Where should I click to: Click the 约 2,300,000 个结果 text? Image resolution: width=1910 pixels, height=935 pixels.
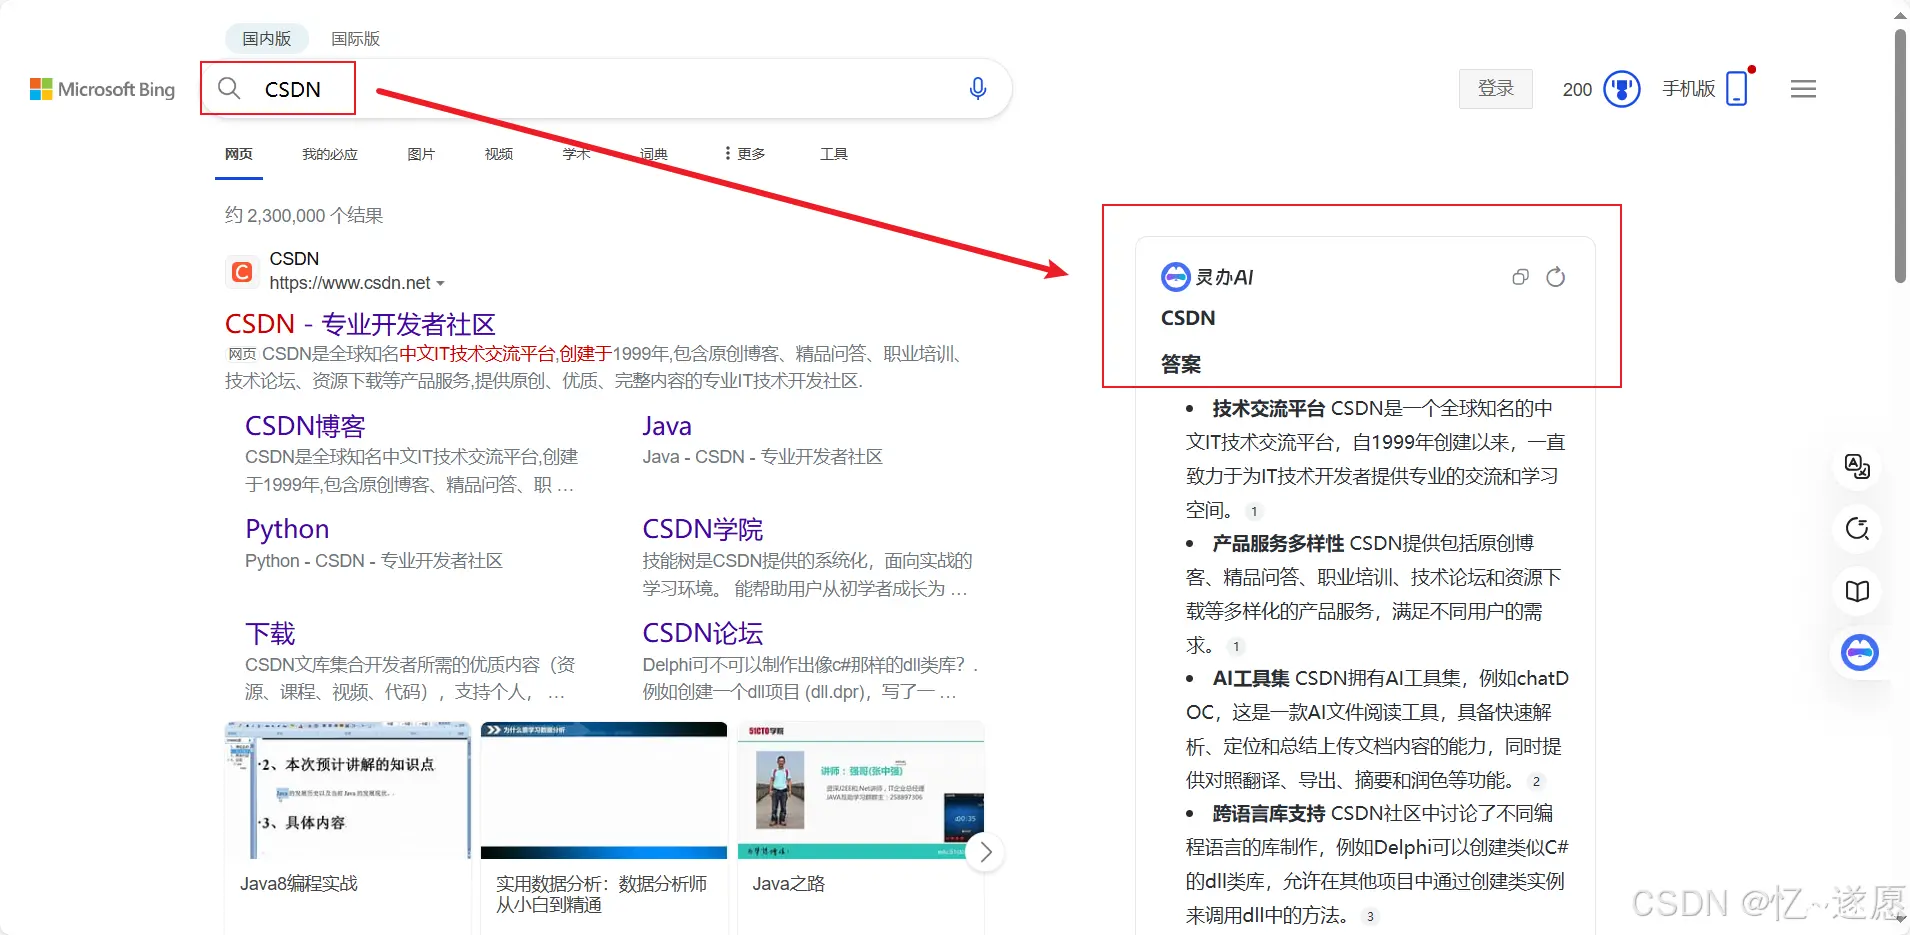click(x=304, y=215)
